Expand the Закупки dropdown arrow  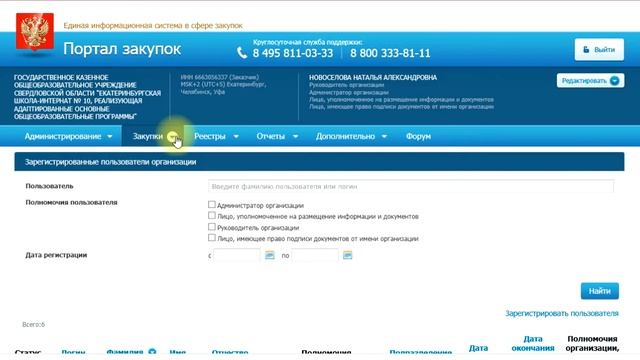[x=173, y=137]
